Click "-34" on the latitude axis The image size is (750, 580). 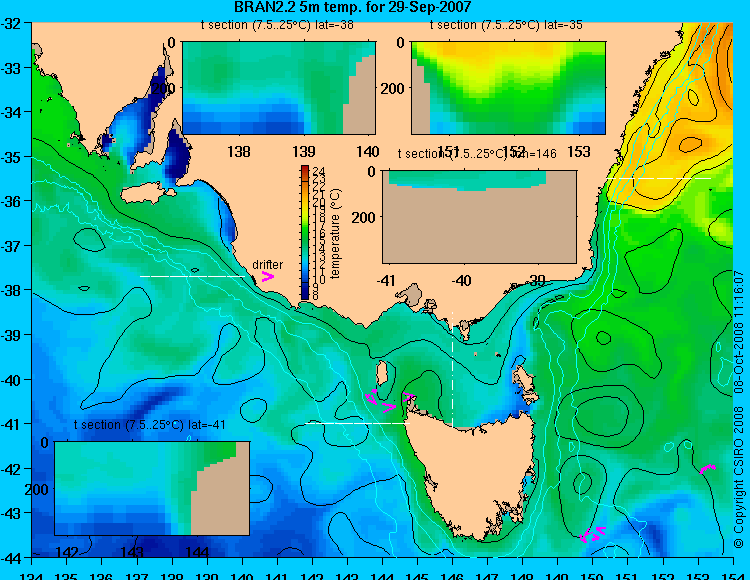[11, 112]
